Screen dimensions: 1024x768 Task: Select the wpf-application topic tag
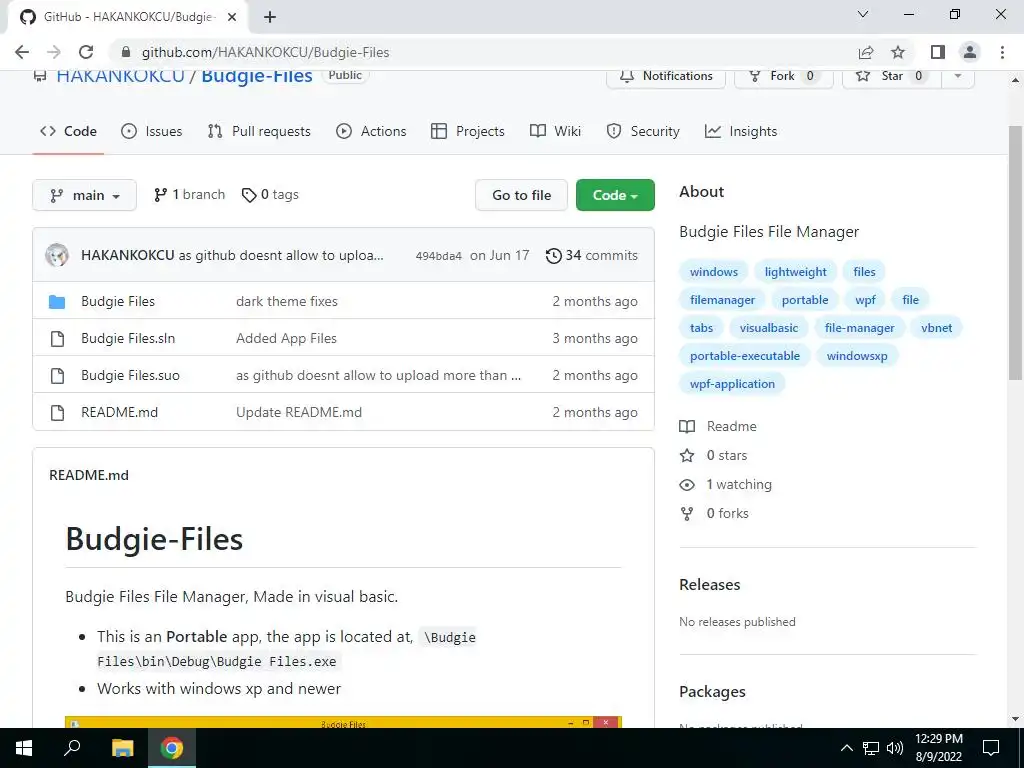coord(732,384)
